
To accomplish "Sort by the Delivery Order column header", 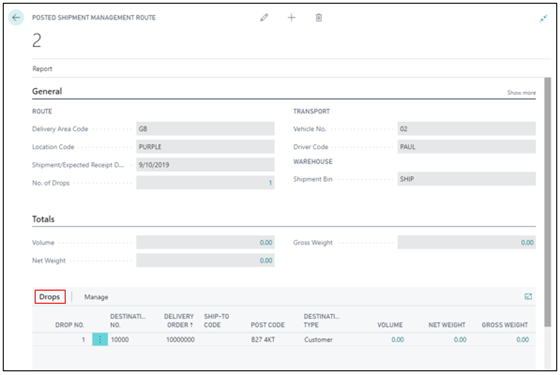I will pyautogui.click(x=179, y=320).
